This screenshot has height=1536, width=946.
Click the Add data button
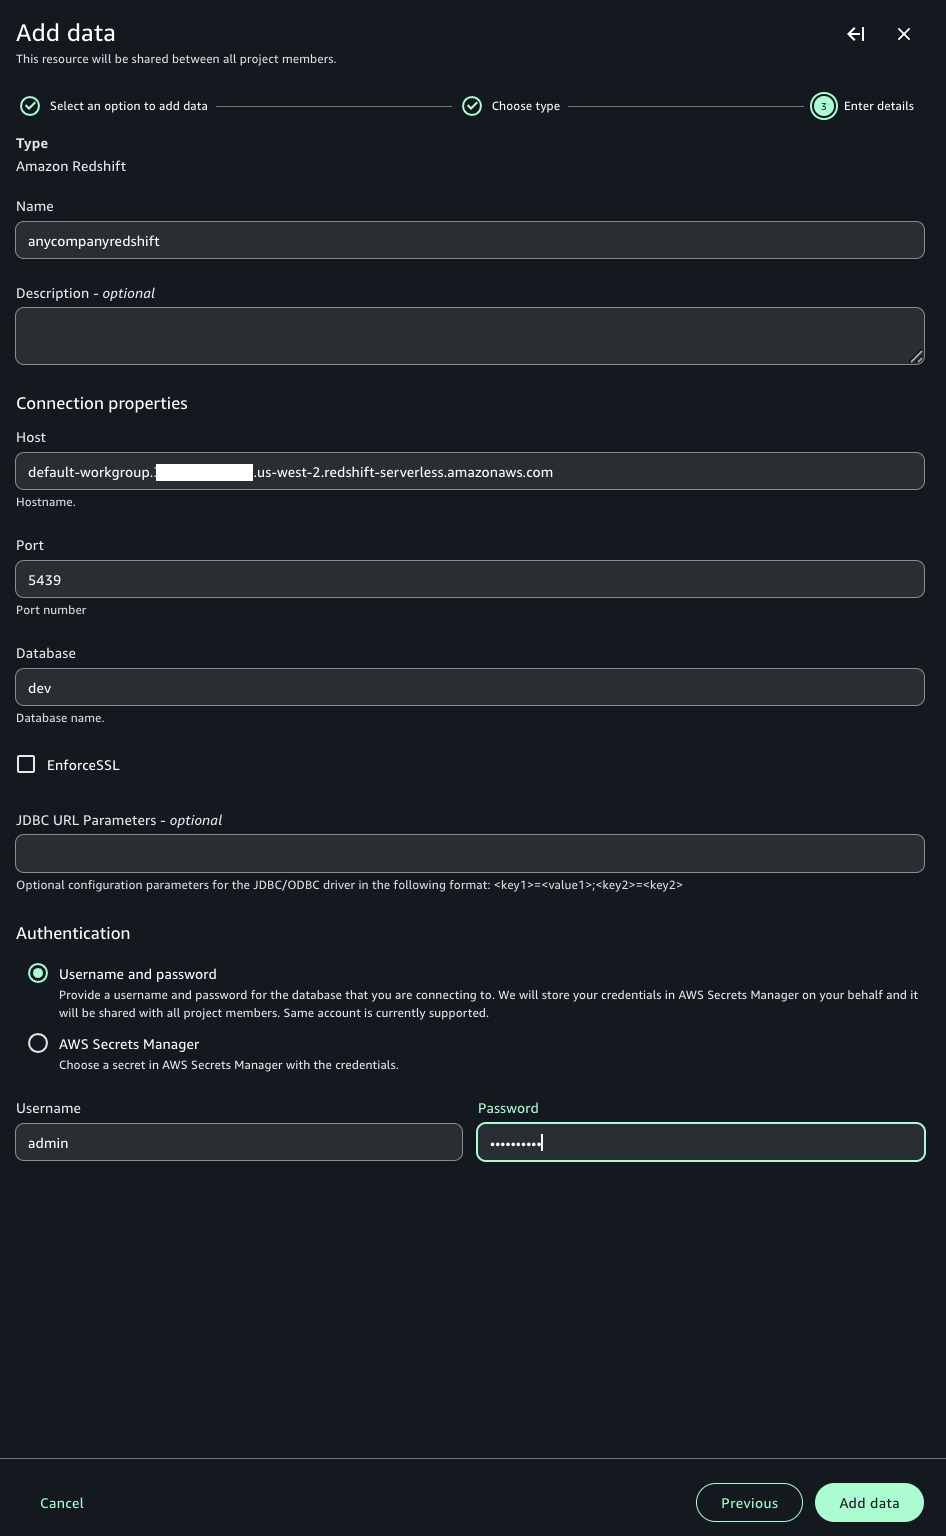click(x=869, y=1502)
